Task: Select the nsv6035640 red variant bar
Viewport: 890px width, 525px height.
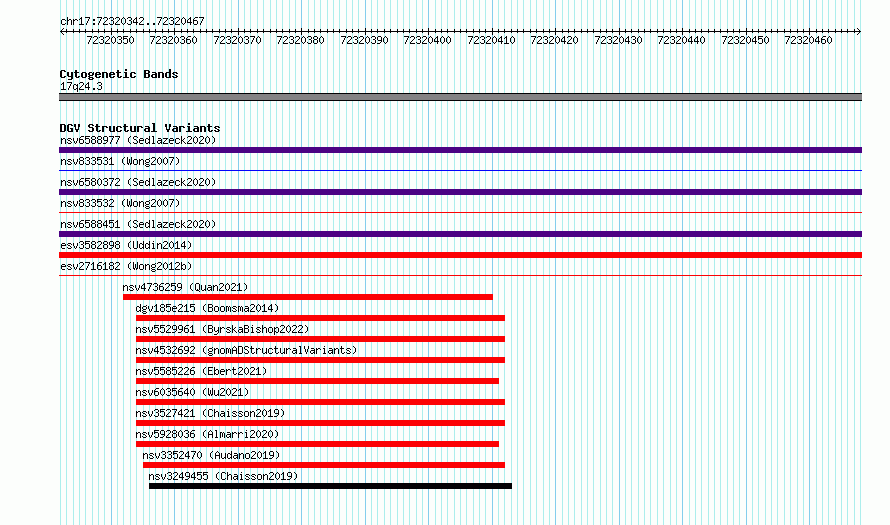Action: 320,402
